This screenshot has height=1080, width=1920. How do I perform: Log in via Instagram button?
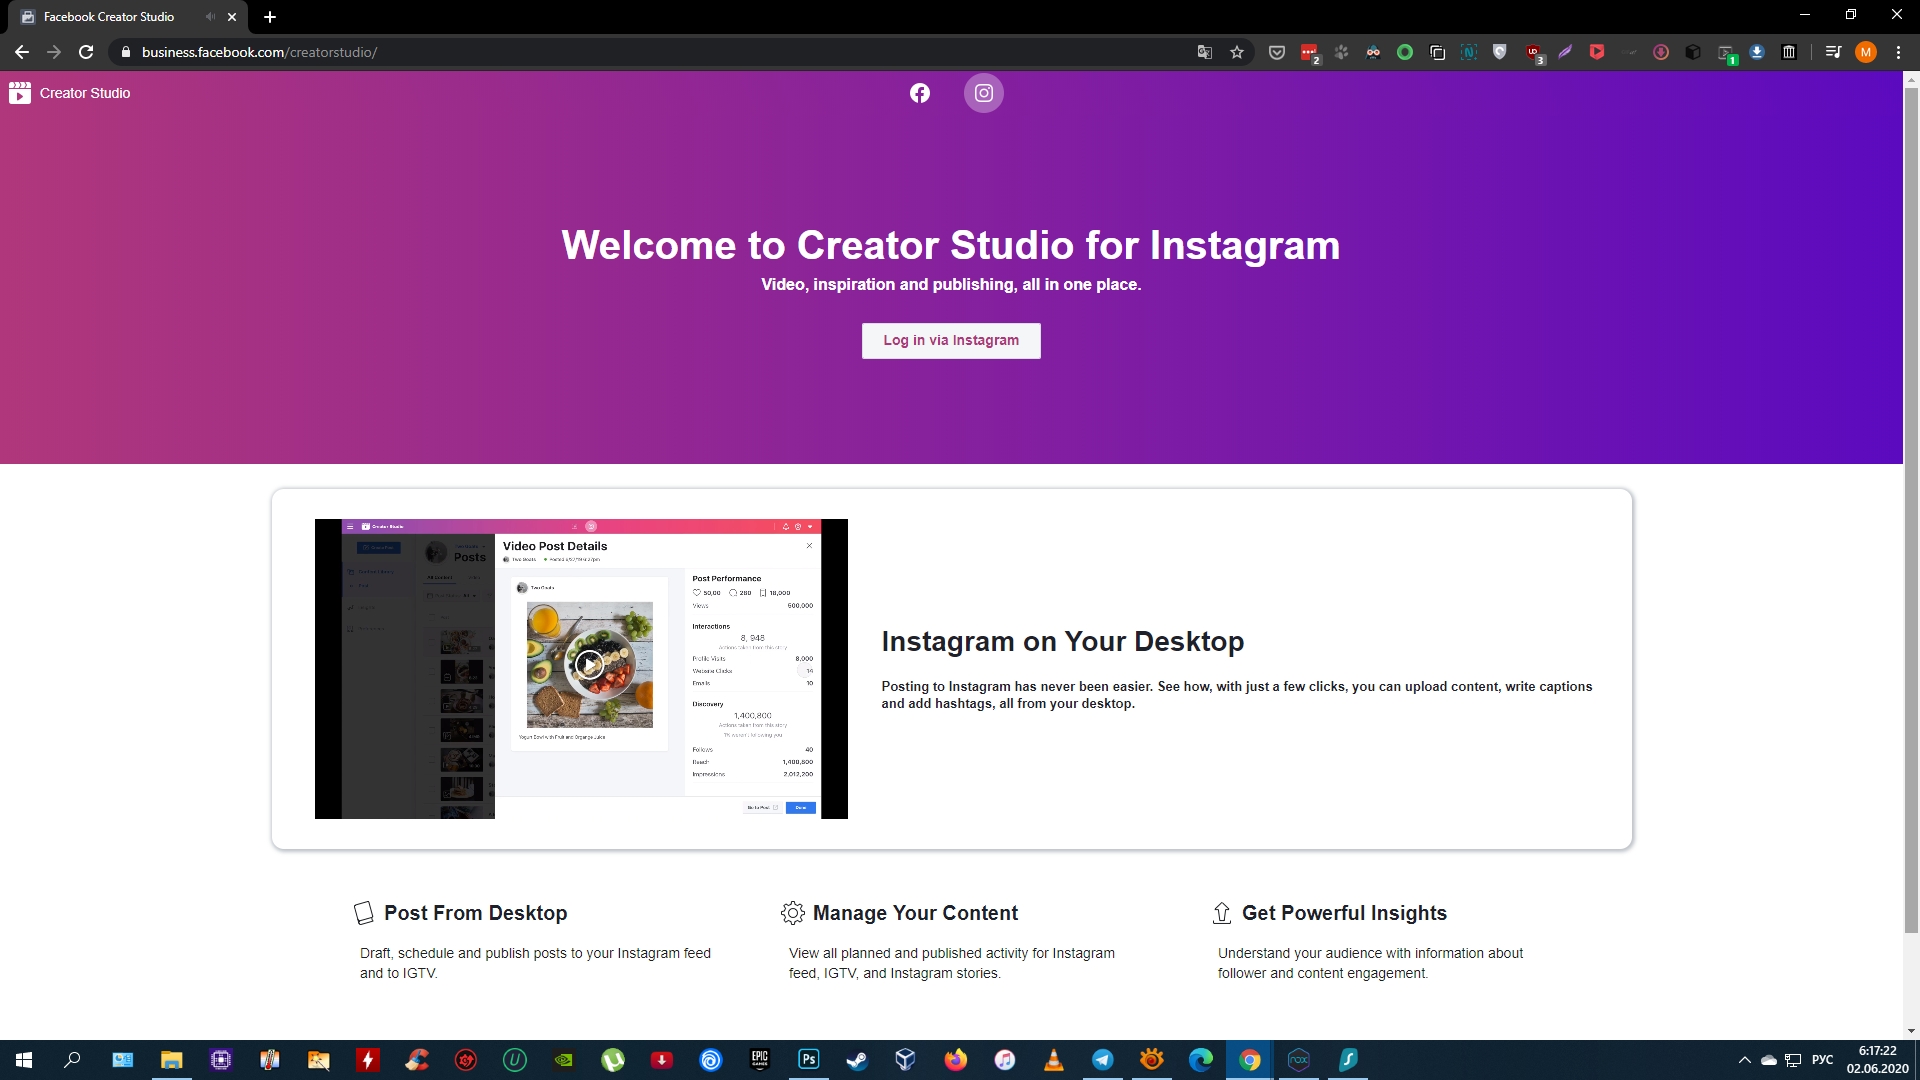coord(951,340)
